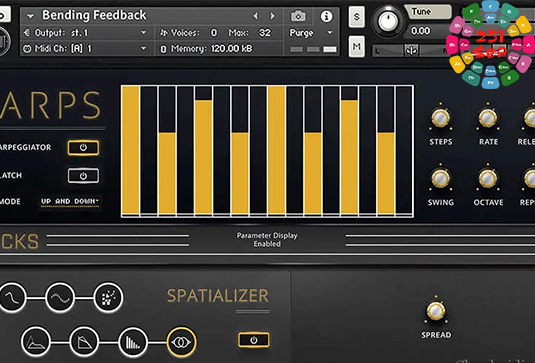Screen dimensions: 535x363
Task: Solo the instrument with S button
Action: click(x=357, y=17)
